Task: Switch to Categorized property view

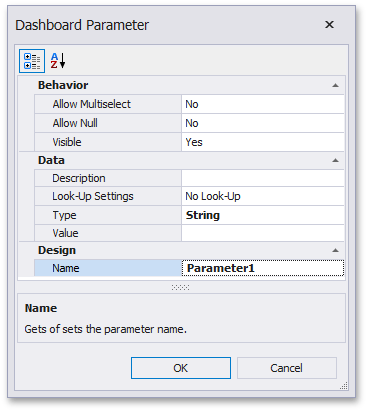Action: pos(32,61)
